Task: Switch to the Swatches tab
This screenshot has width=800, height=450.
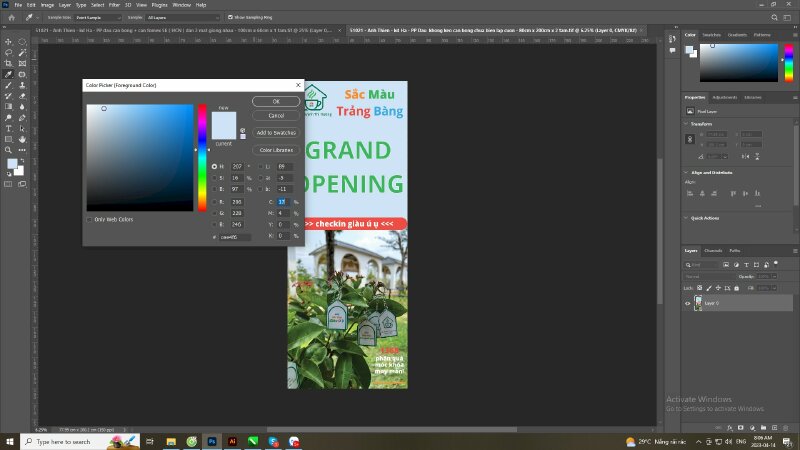Action: tap(712, 35)
